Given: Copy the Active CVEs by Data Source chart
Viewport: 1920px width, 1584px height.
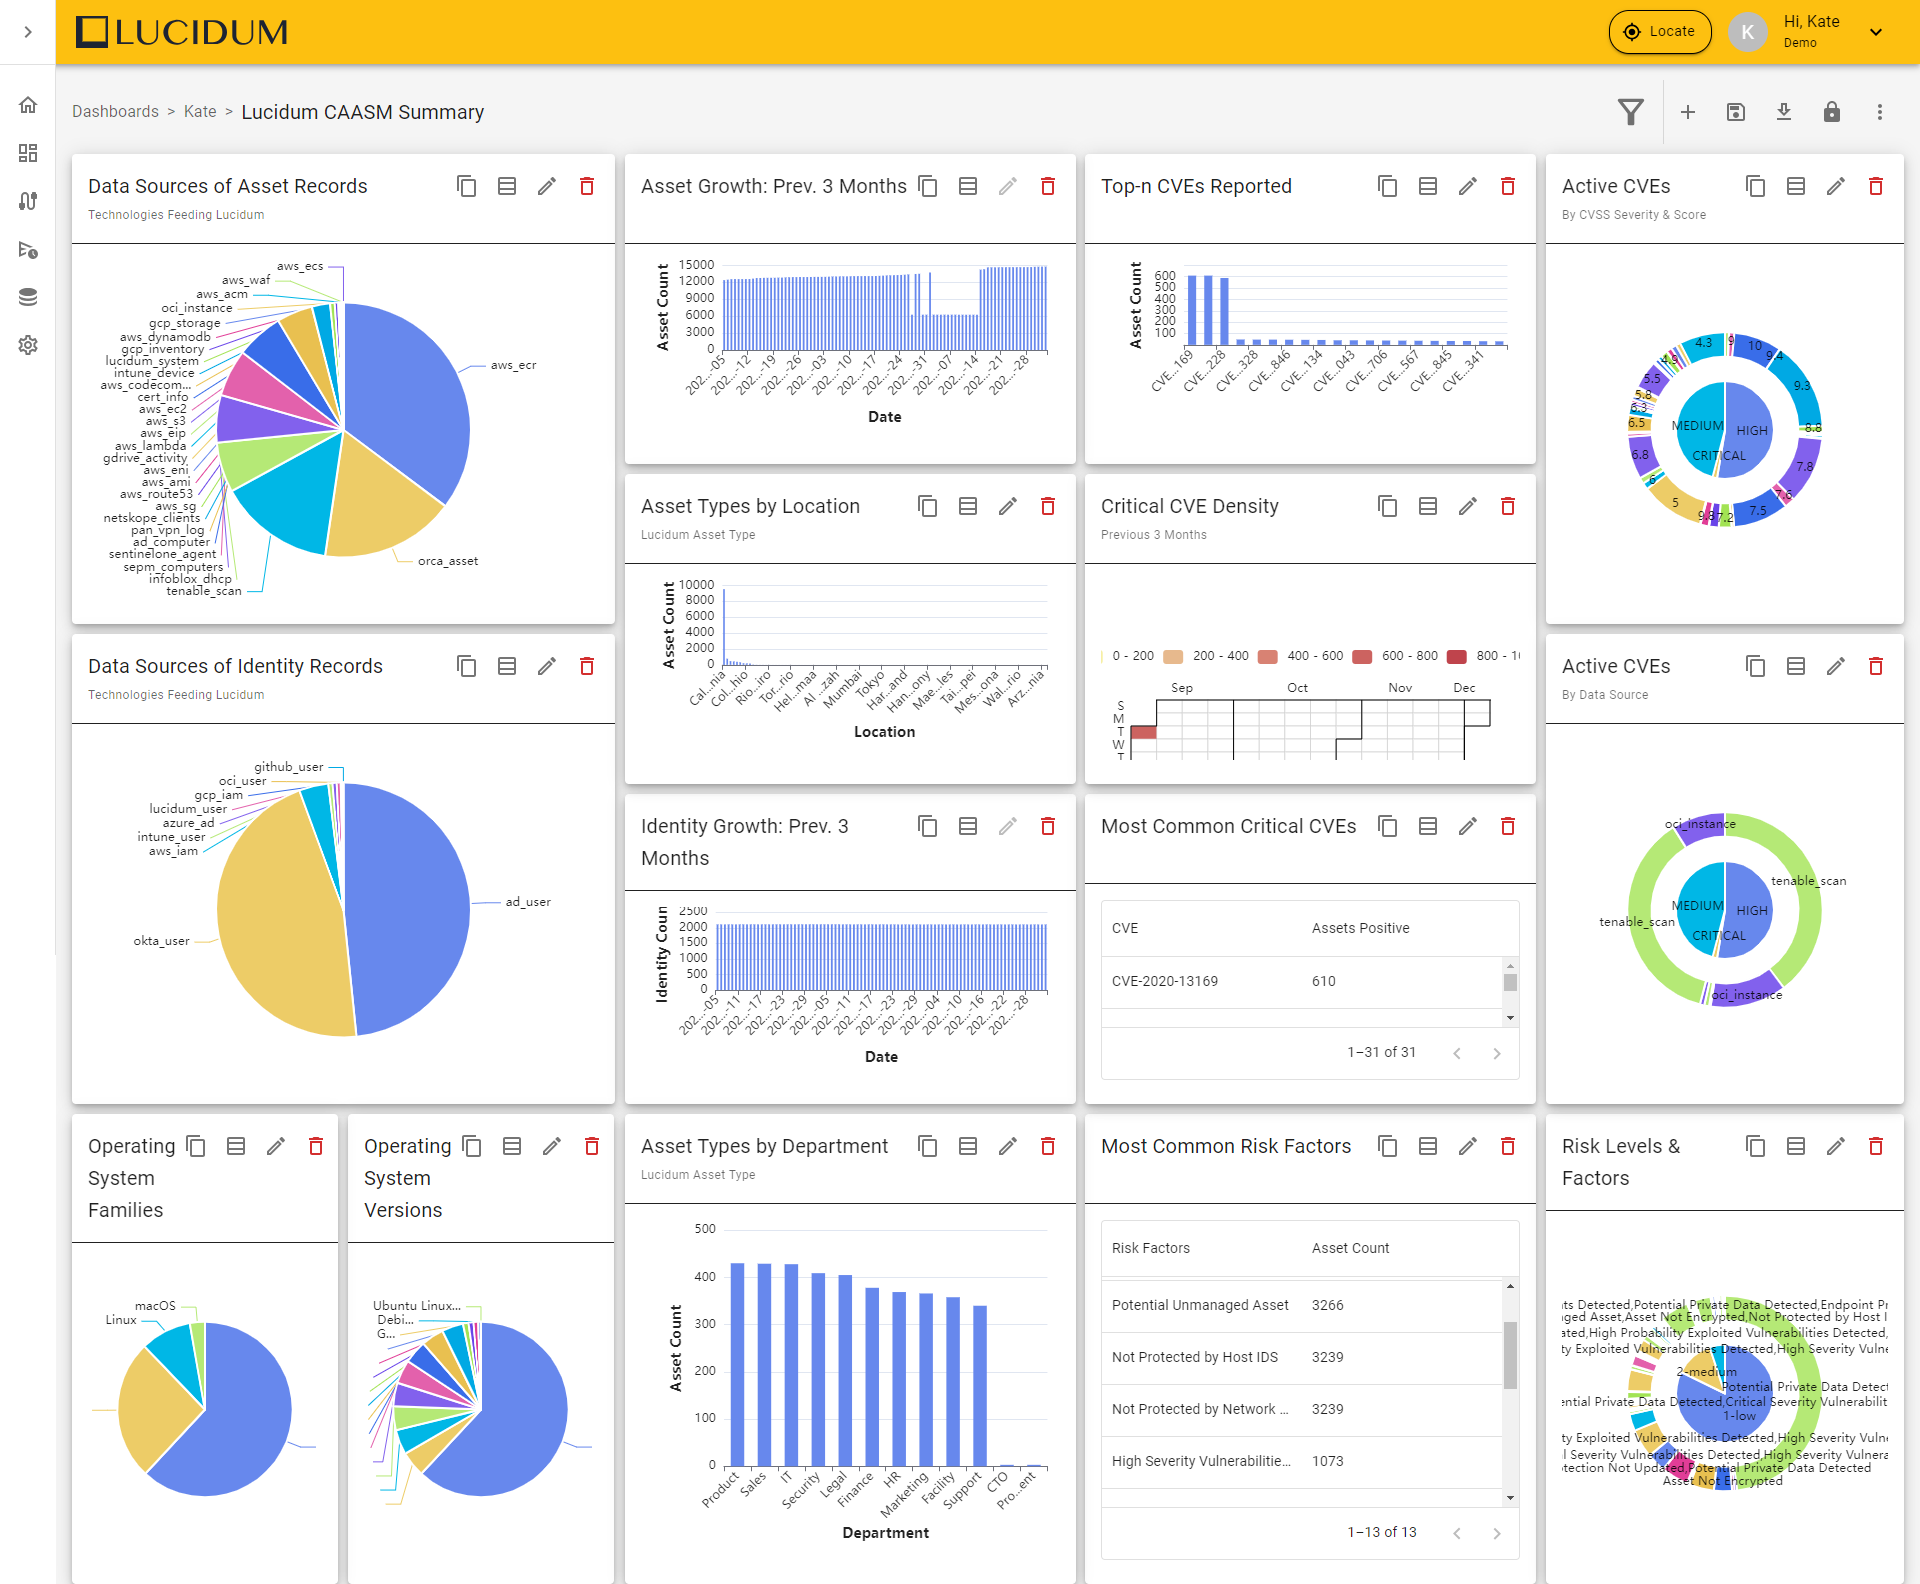Looking at the screenshot, I should (1756, 666).
